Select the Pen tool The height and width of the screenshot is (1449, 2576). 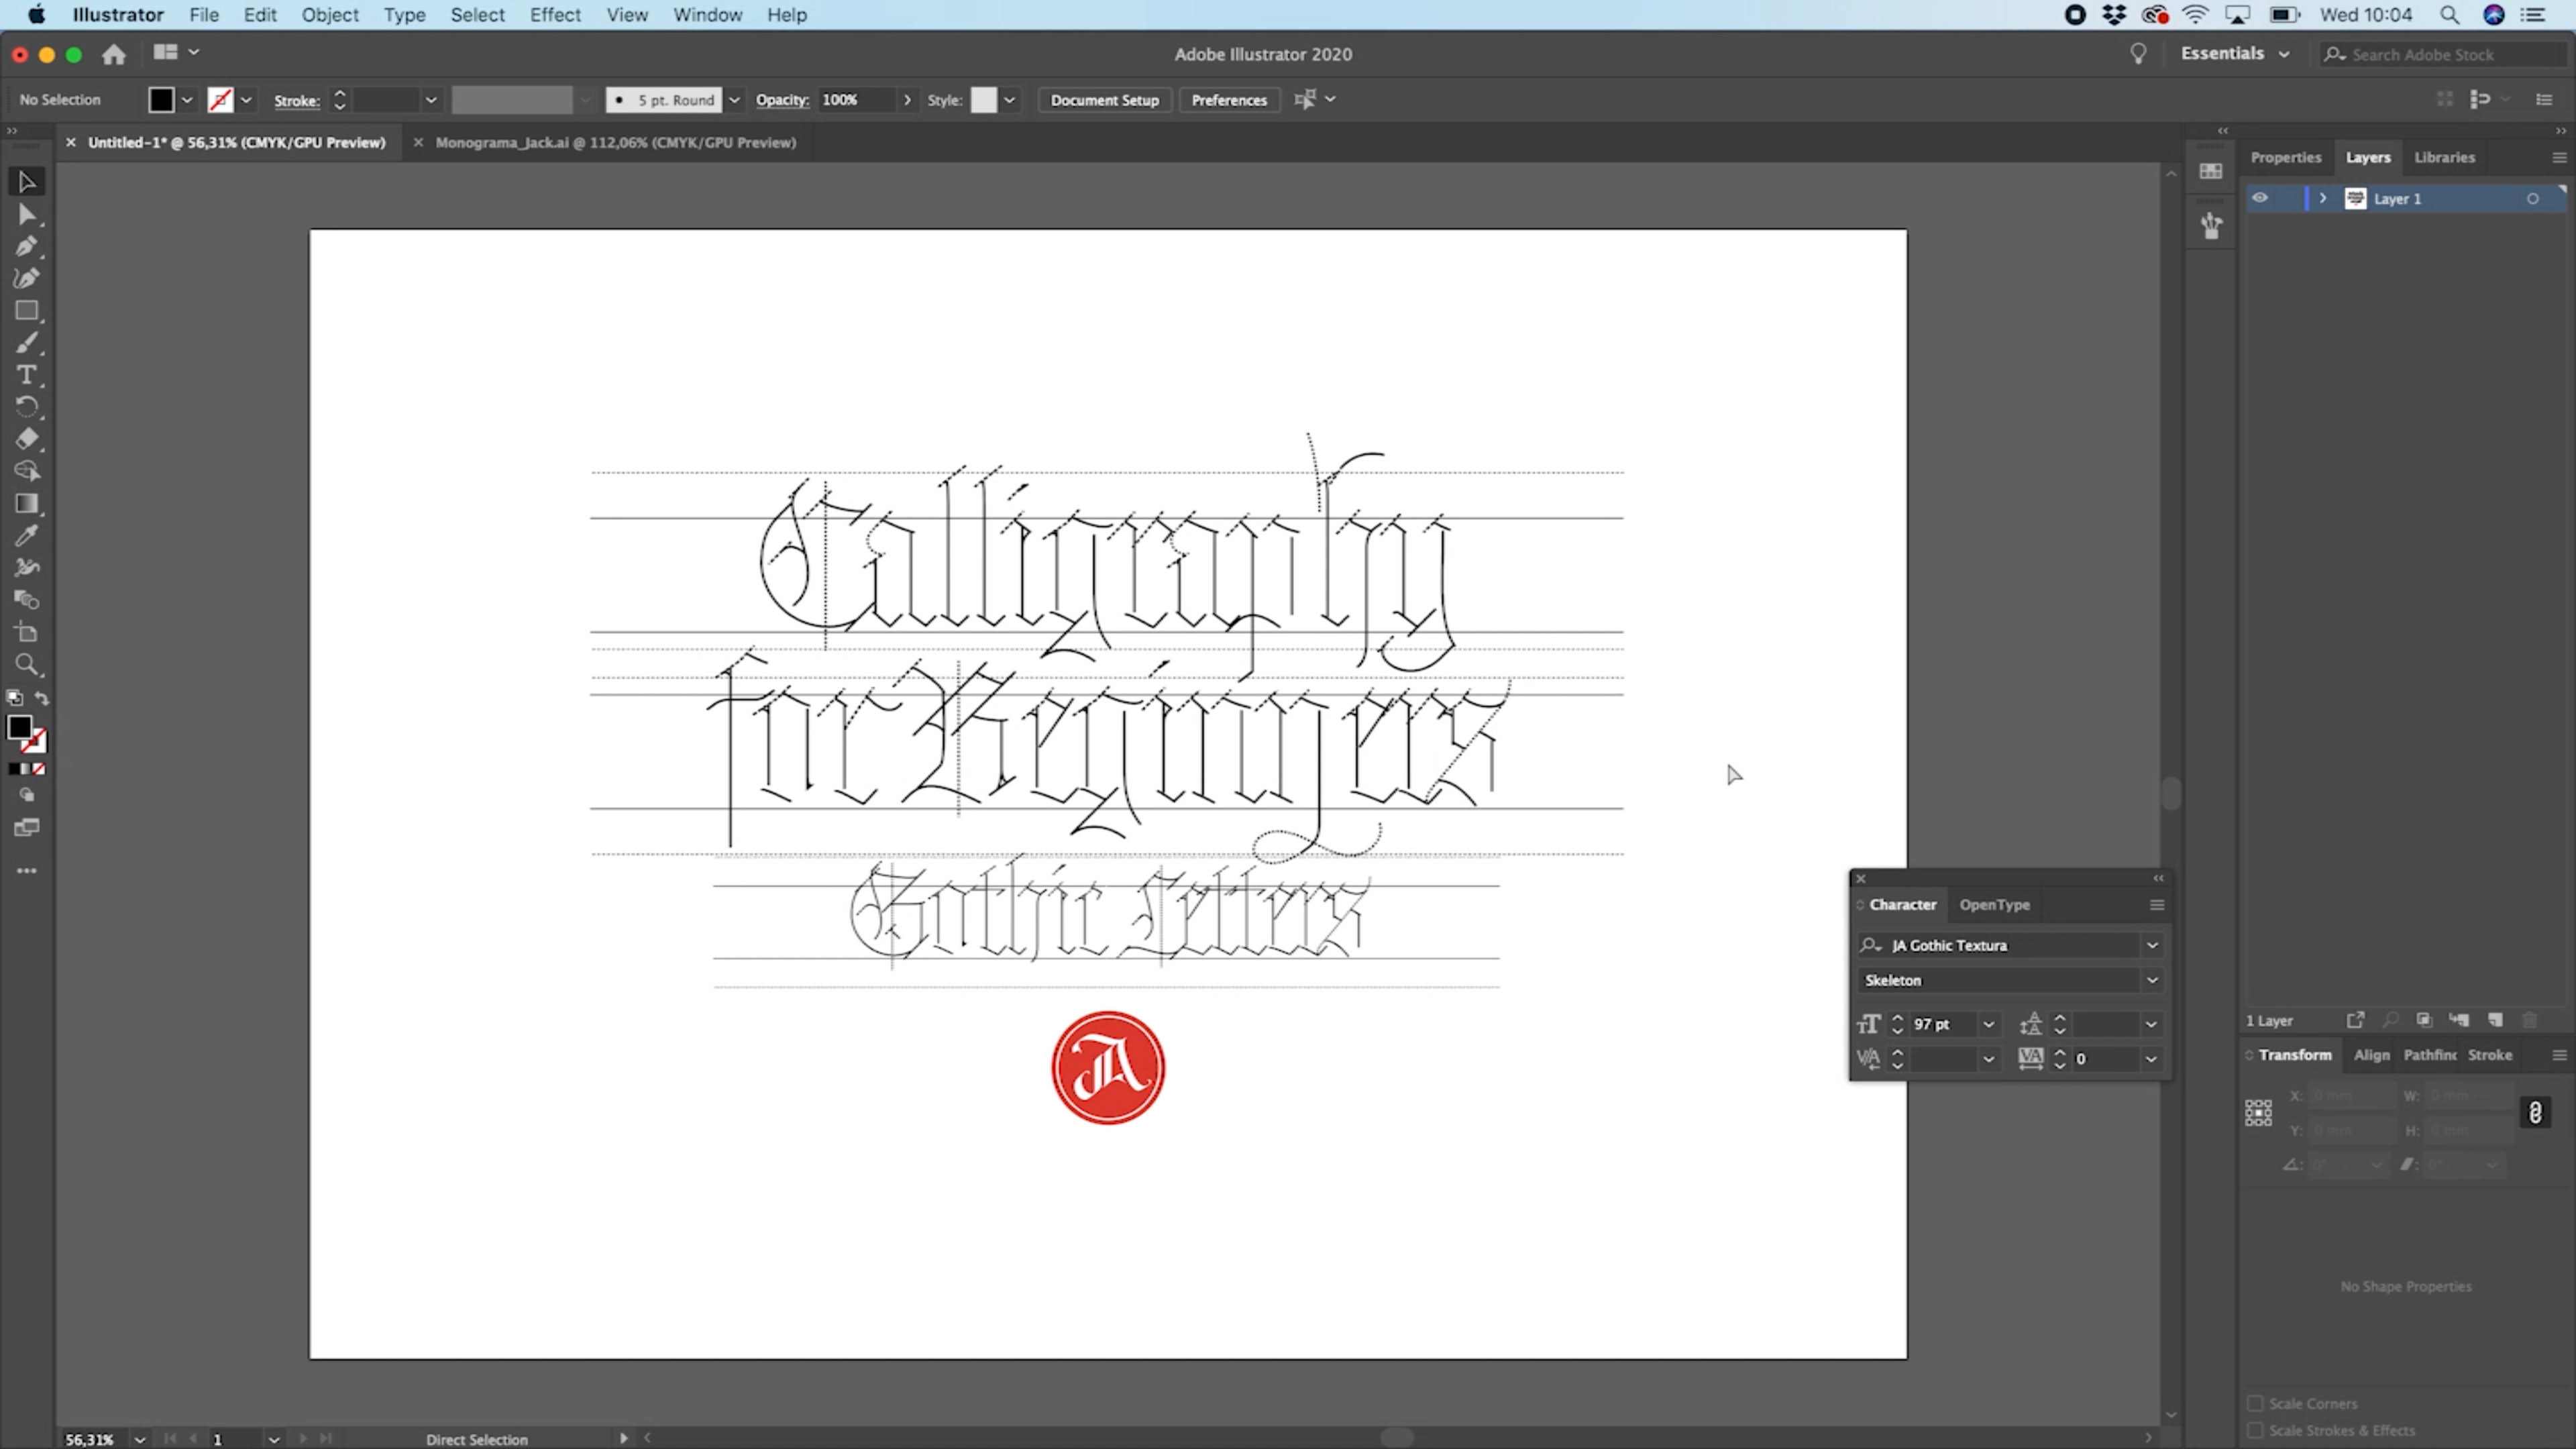[x=27, y=246]
